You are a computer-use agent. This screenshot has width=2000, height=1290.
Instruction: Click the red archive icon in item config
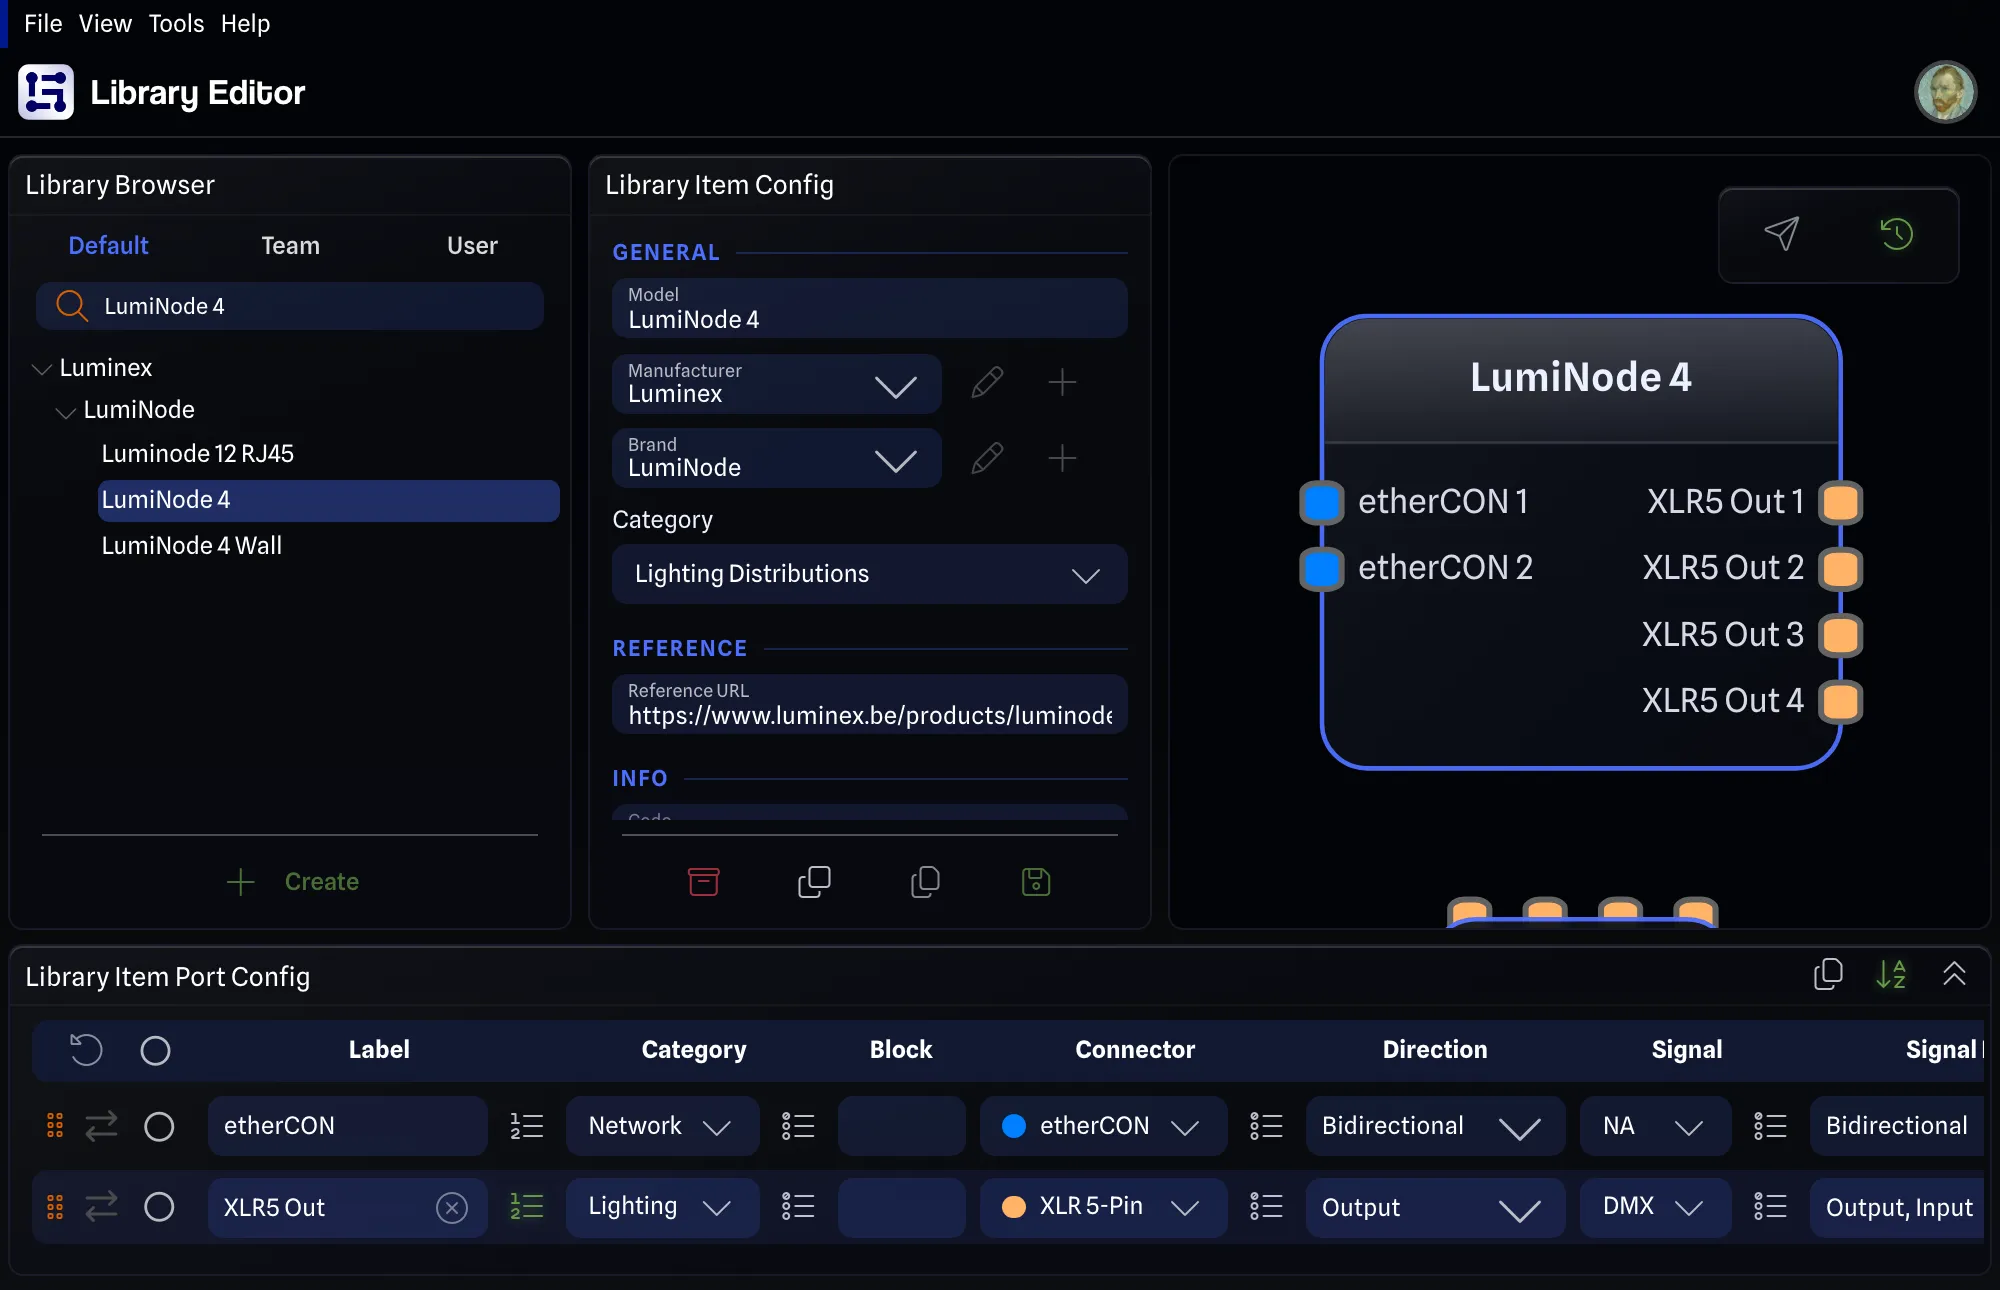[x=703, y=882]
